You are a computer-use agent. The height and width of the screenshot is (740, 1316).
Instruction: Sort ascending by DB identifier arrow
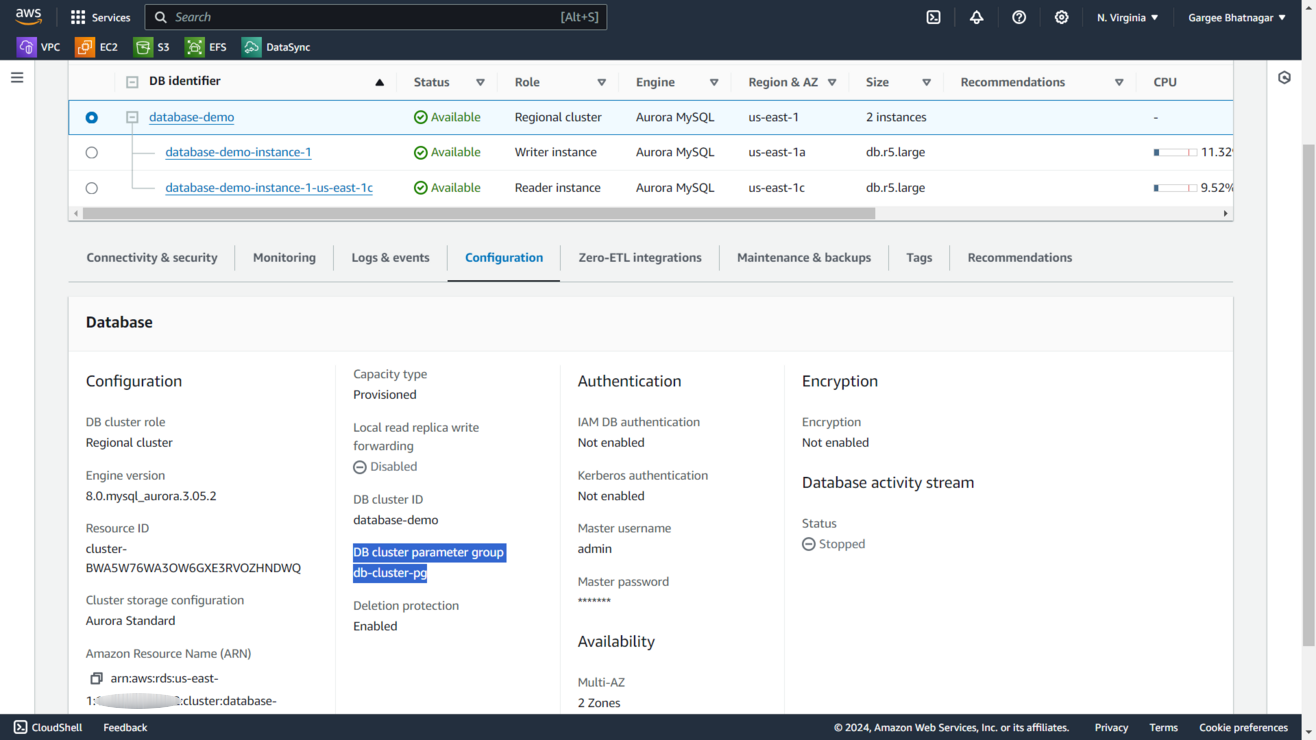coord(380,82)
